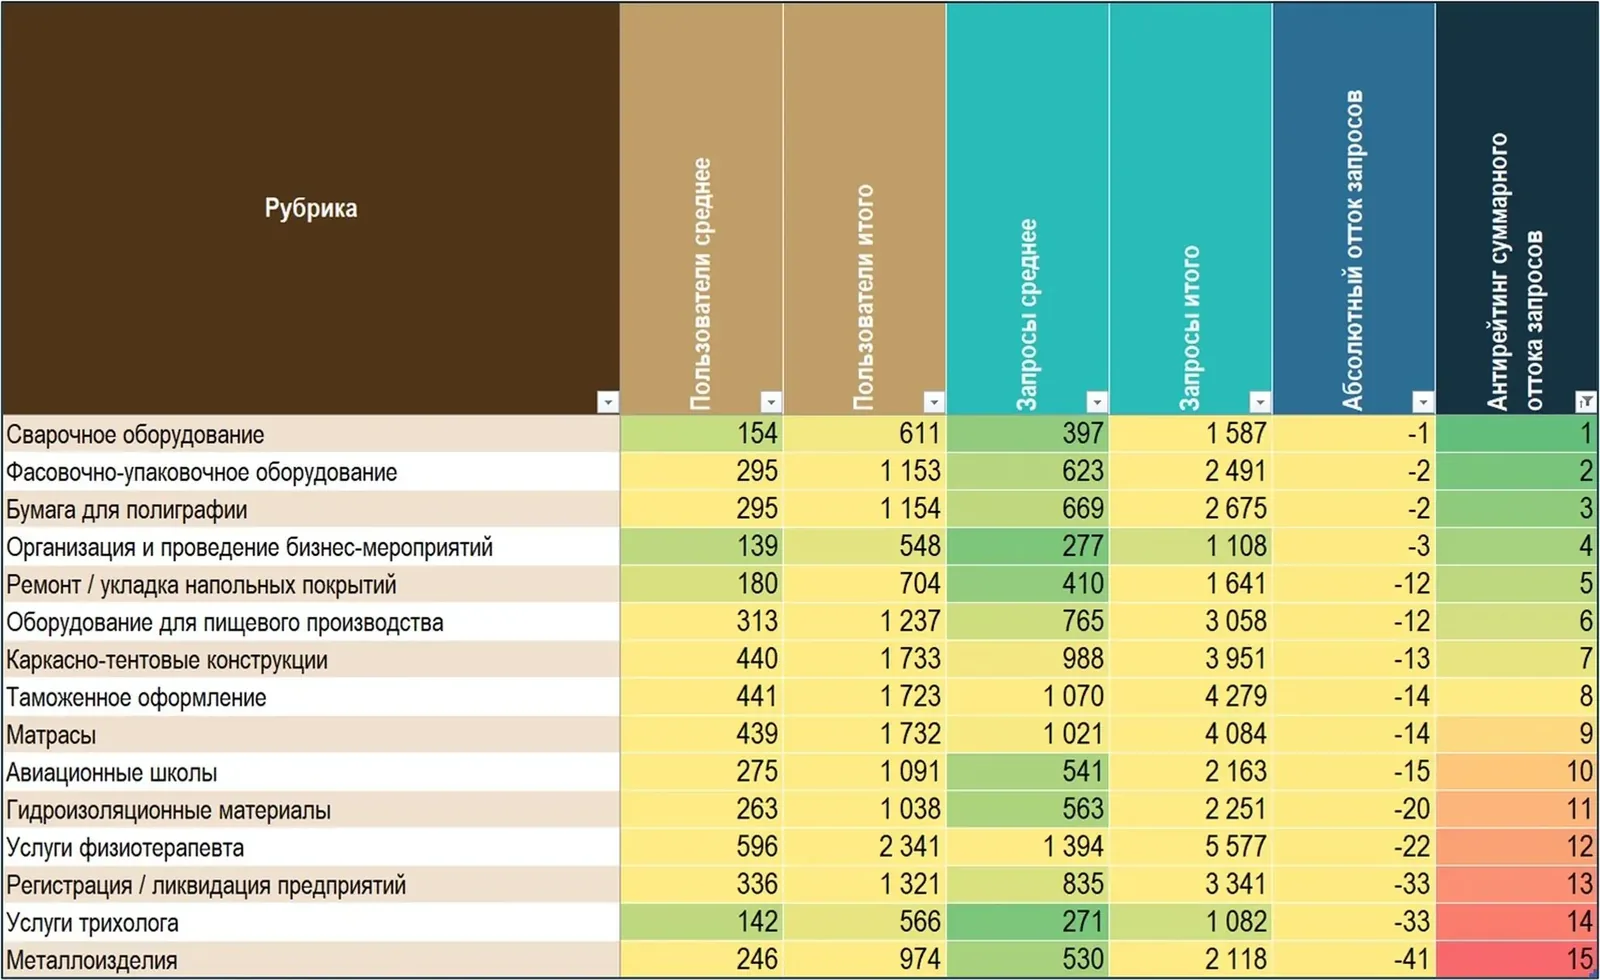The width and height of the screenshot is (1600, 980).
Task: Click the 2 163 total queries cell
Action: 1190,772
